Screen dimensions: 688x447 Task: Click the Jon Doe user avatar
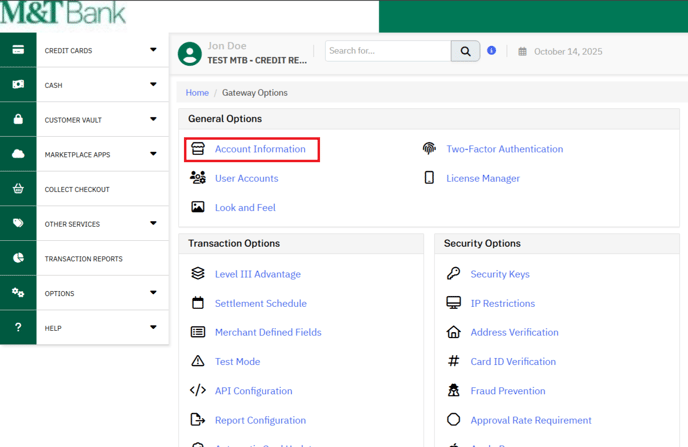(189, 53)
